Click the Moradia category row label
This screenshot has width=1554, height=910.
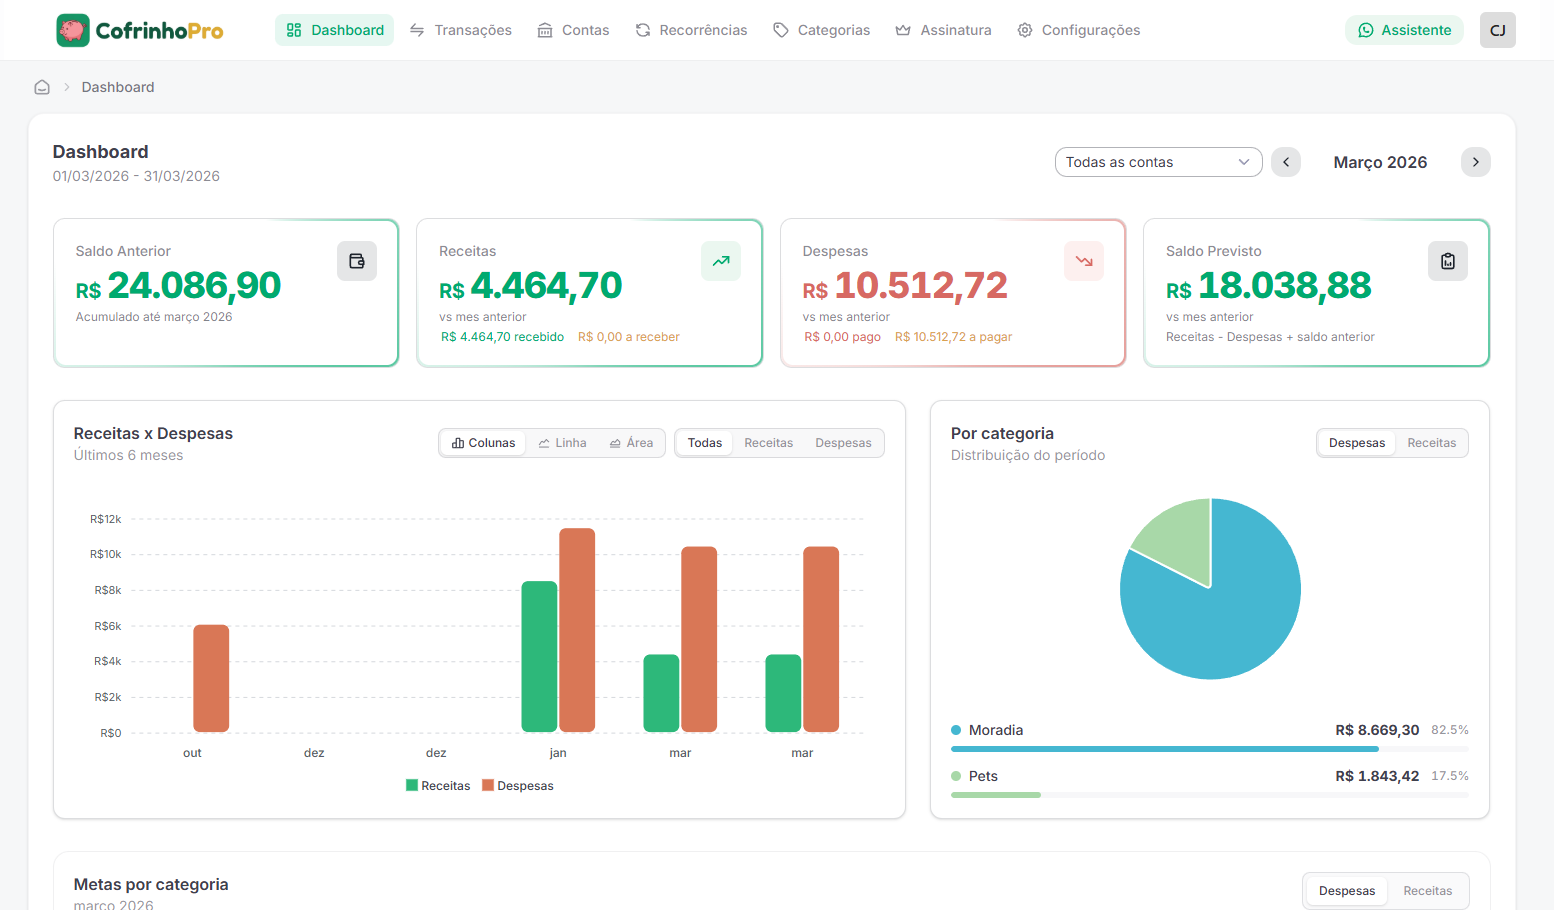click(x=996, y=730)
